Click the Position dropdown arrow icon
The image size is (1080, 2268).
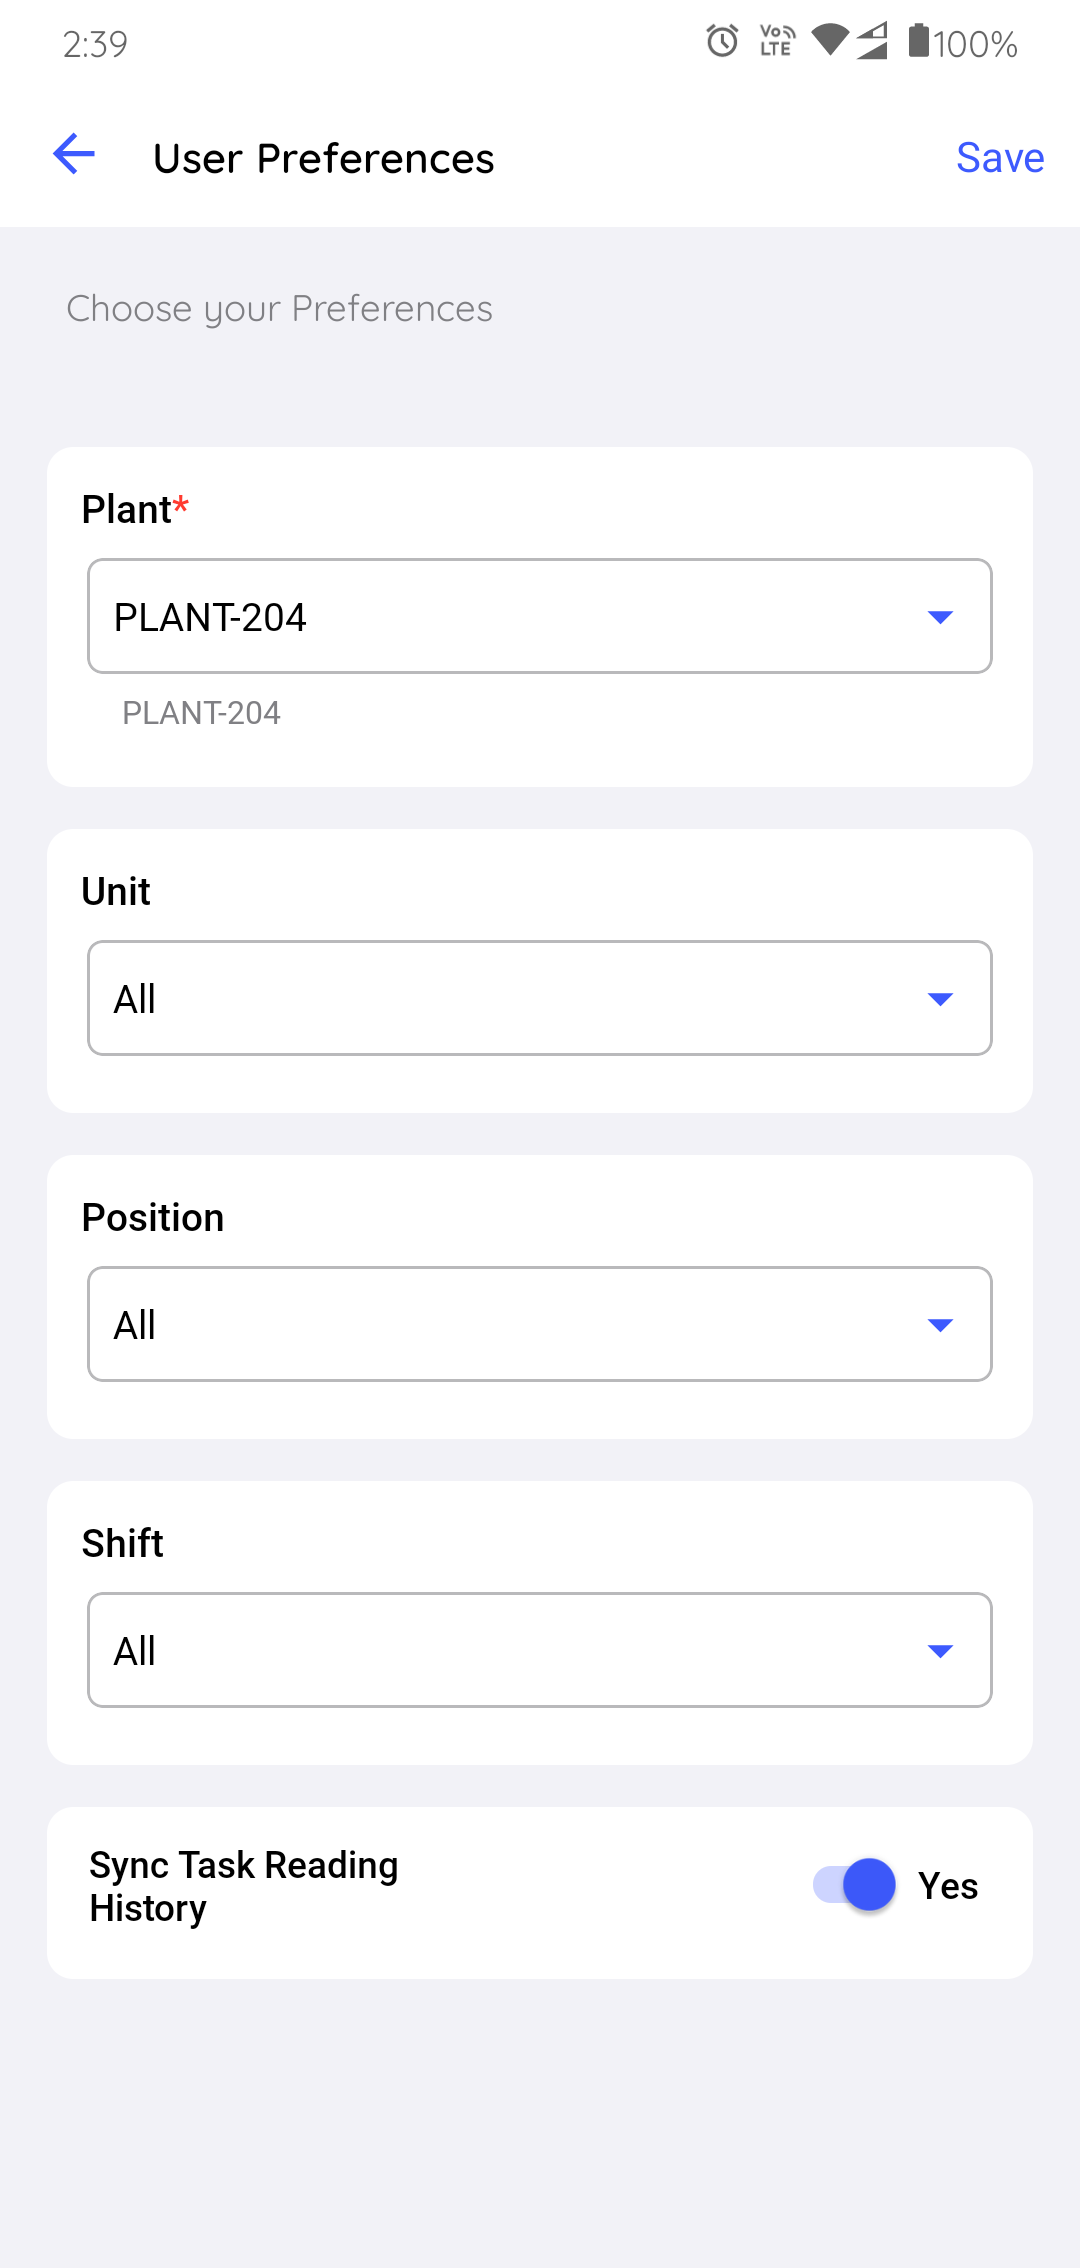point(940,1325)
